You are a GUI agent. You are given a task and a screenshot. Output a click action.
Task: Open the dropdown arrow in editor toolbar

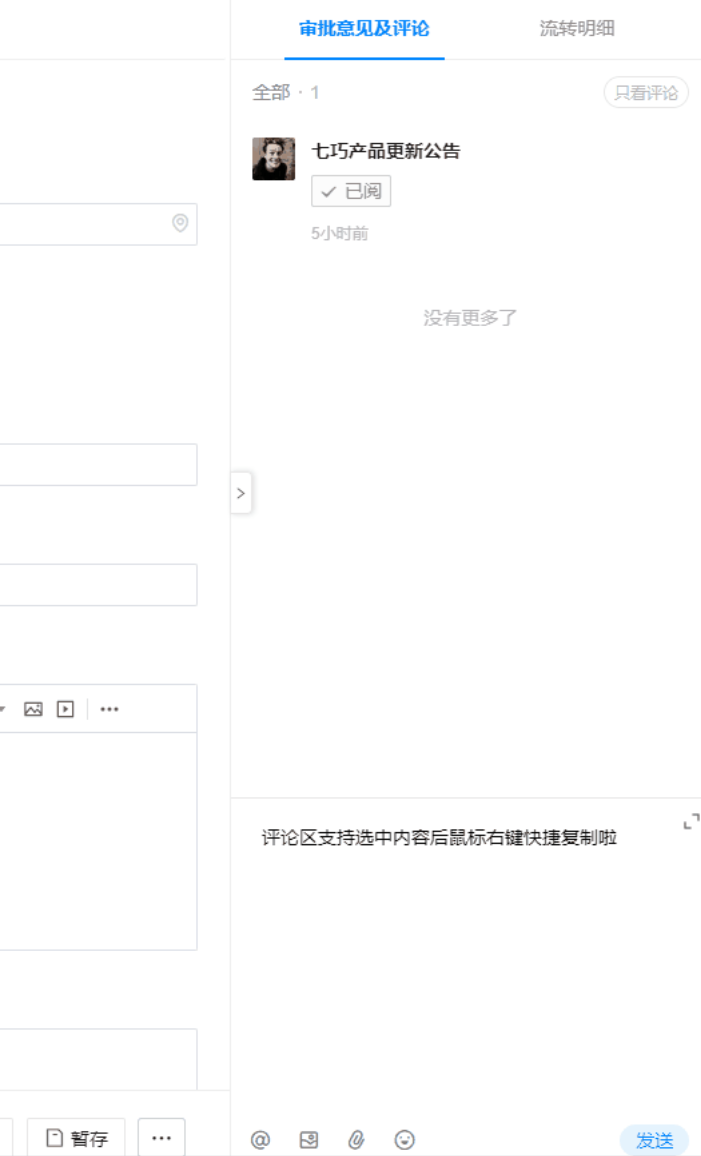pyautogui.click(x=3, y=709)
